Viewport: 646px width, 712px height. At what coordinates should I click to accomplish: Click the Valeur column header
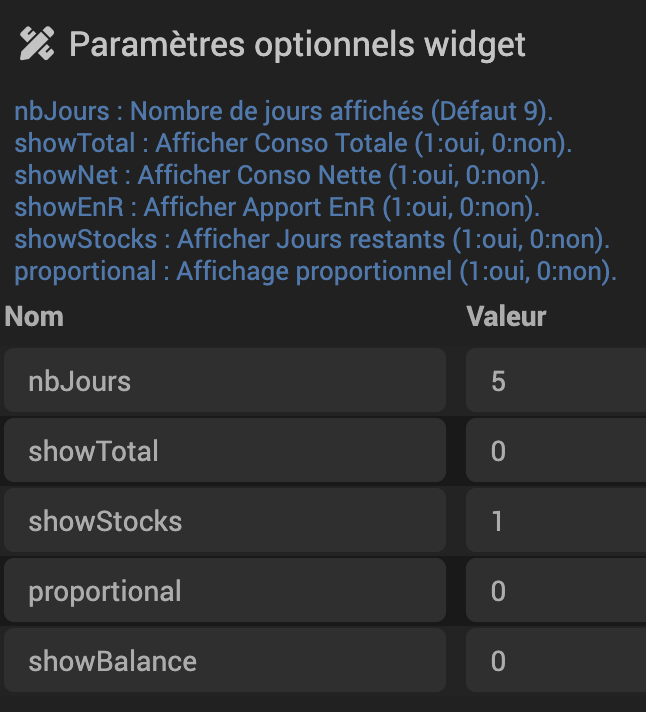click(x=506, y=317)
